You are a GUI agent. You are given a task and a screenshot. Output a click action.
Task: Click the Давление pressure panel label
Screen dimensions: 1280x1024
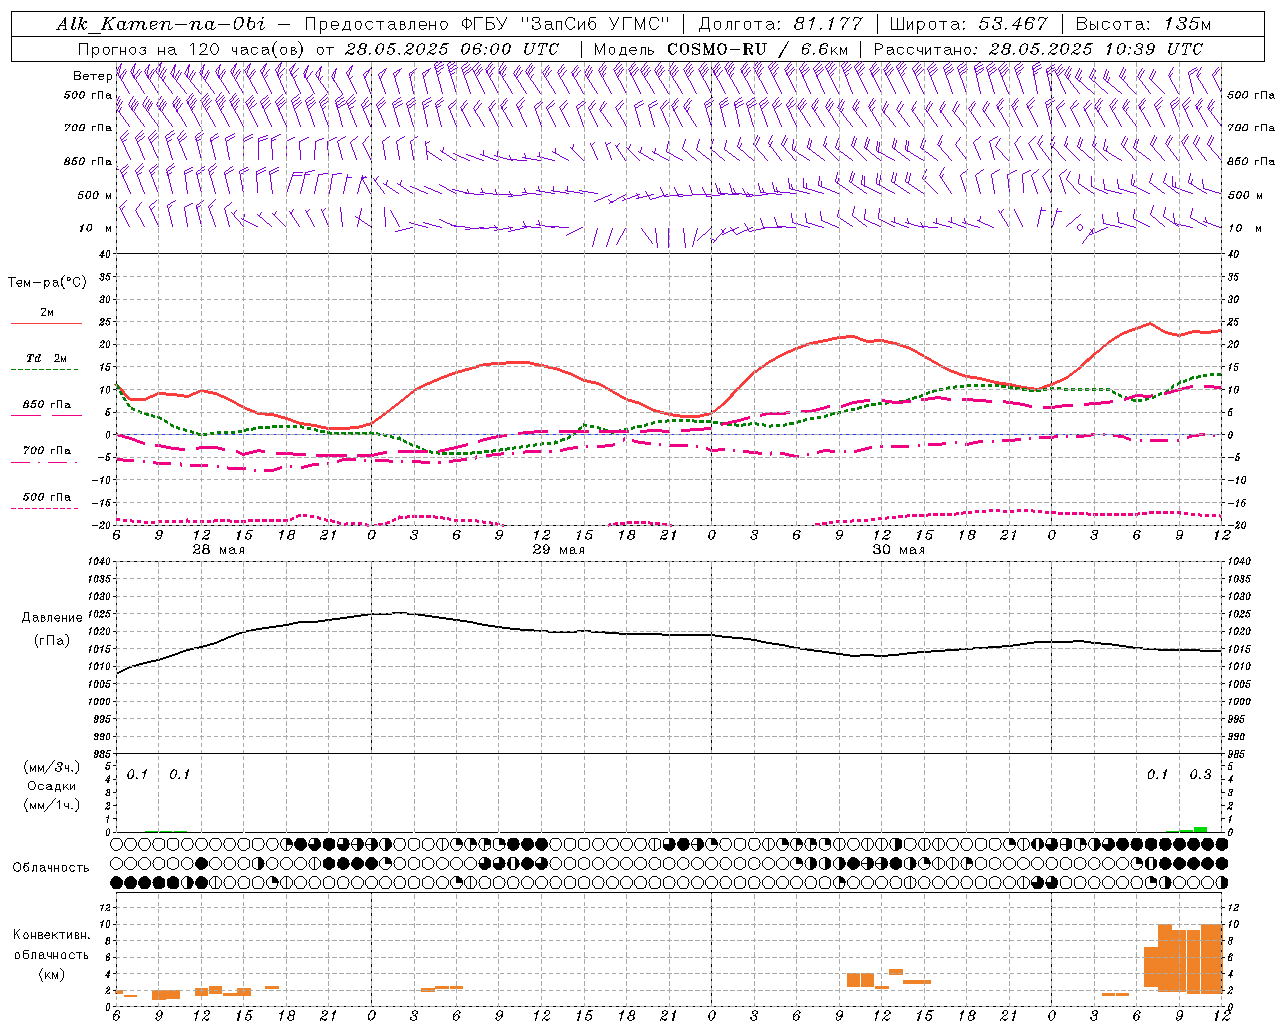pos(52,618)
